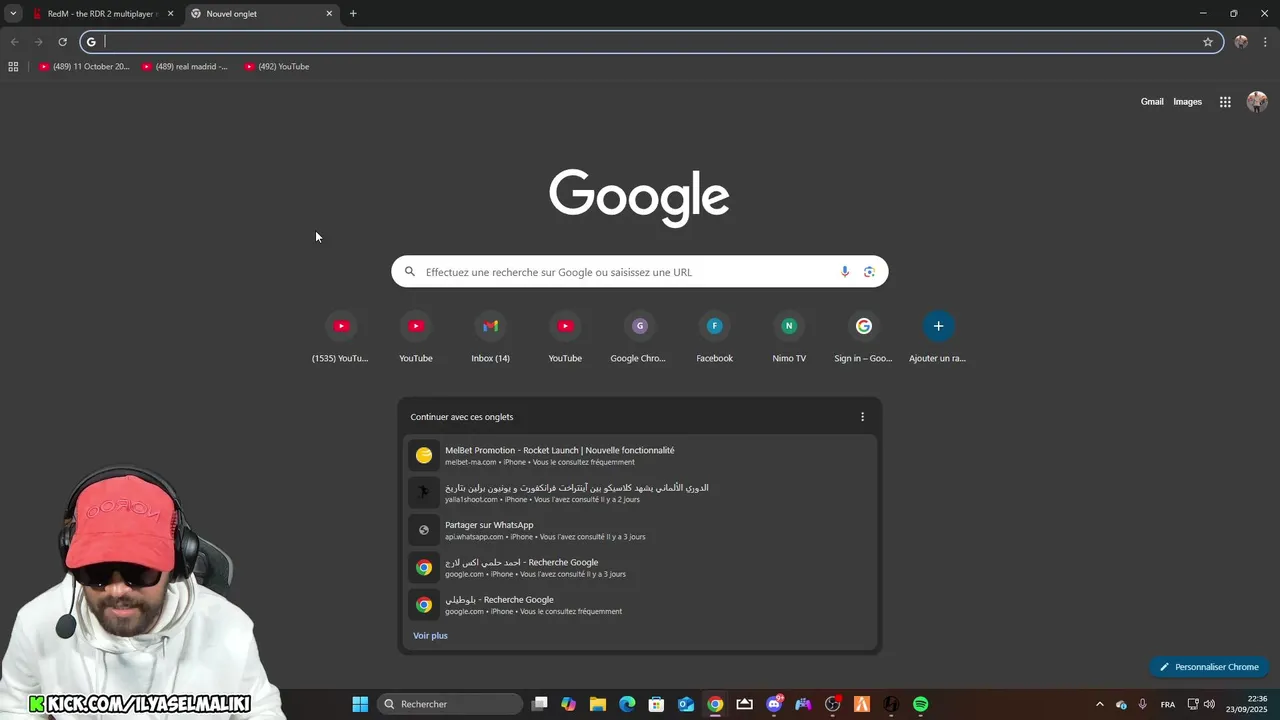The height and width of the screenshot is (720, 1280).
Task: Close the RedM tab
Action: (x=171, y=14)
